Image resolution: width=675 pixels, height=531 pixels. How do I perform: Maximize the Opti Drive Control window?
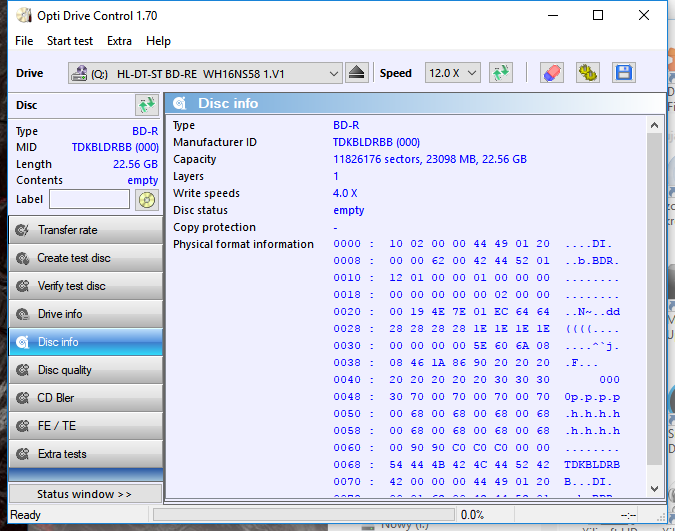598,16
